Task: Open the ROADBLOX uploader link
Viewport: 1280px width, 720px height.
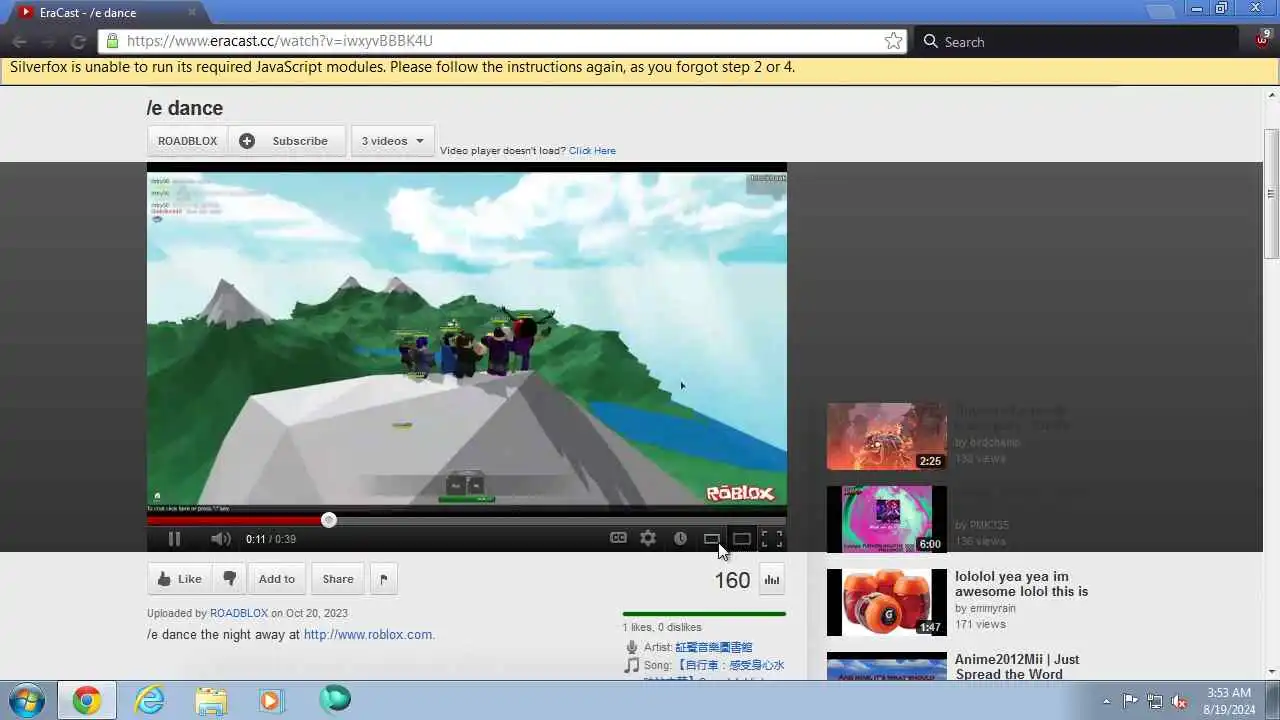Action: [x=239, y=613]
